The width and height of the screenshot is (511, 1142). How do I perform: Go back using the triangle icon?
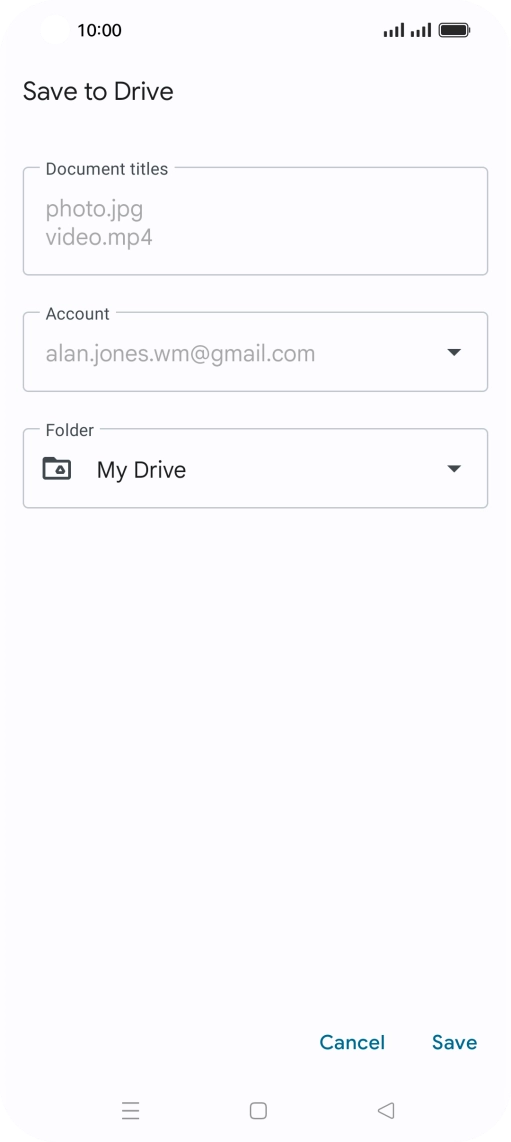click(x=386, y=1111)
